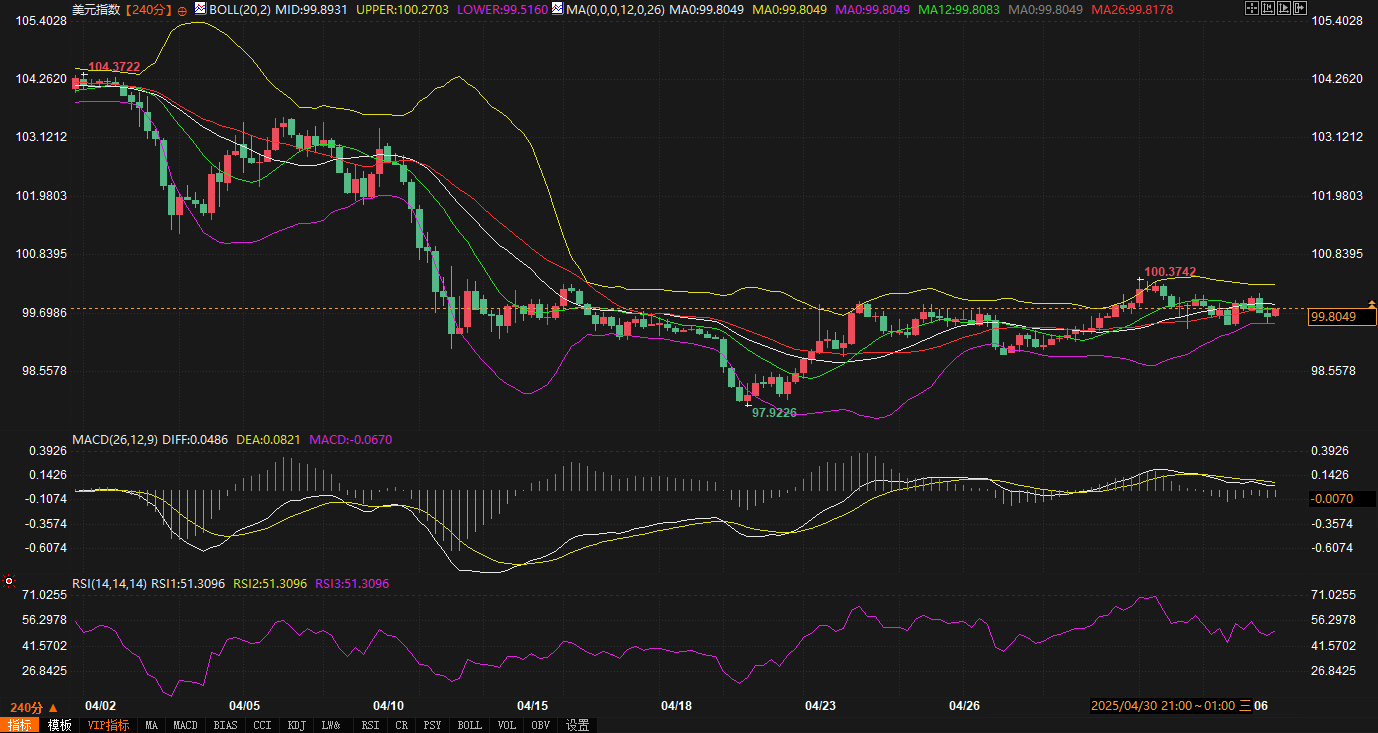Image resolution: width=1378 pixels, height=733 pixels.
Task: Click the 97.9226 low price annotation
Action: click(x=774, y=412)
